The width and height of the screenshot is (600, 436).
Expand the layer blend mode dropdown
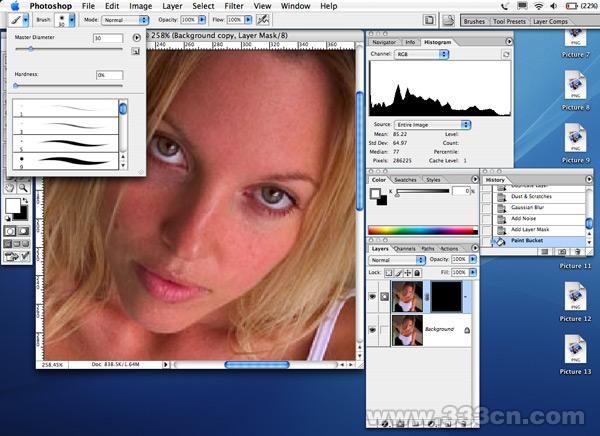pyautogui.click(x=395, y=259)
